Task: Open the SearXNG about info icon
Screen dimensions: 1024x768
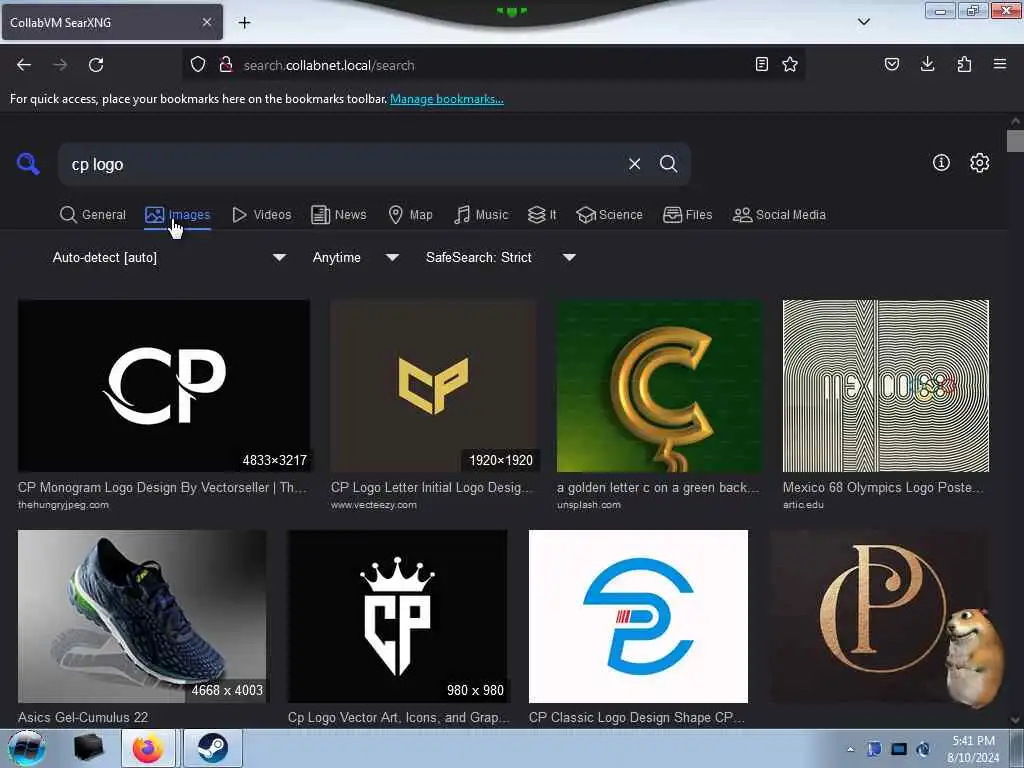Action: tap(941, 163)
